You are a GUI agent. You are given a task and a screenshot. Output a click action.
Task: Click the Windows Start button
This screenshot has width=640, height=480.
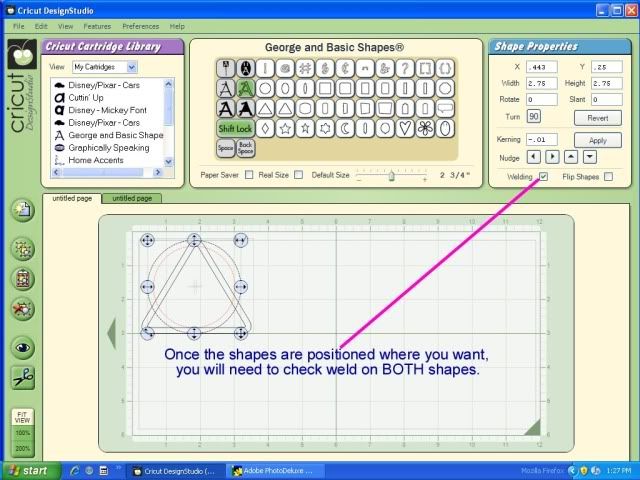pos(31,471)
